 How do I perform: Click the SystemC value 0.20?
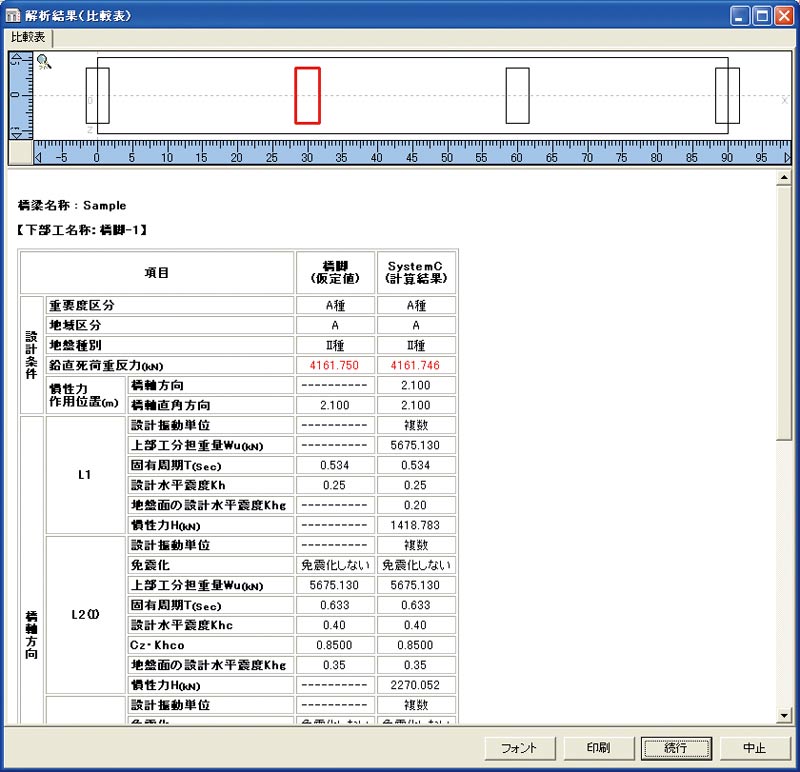tap(415, 505)
